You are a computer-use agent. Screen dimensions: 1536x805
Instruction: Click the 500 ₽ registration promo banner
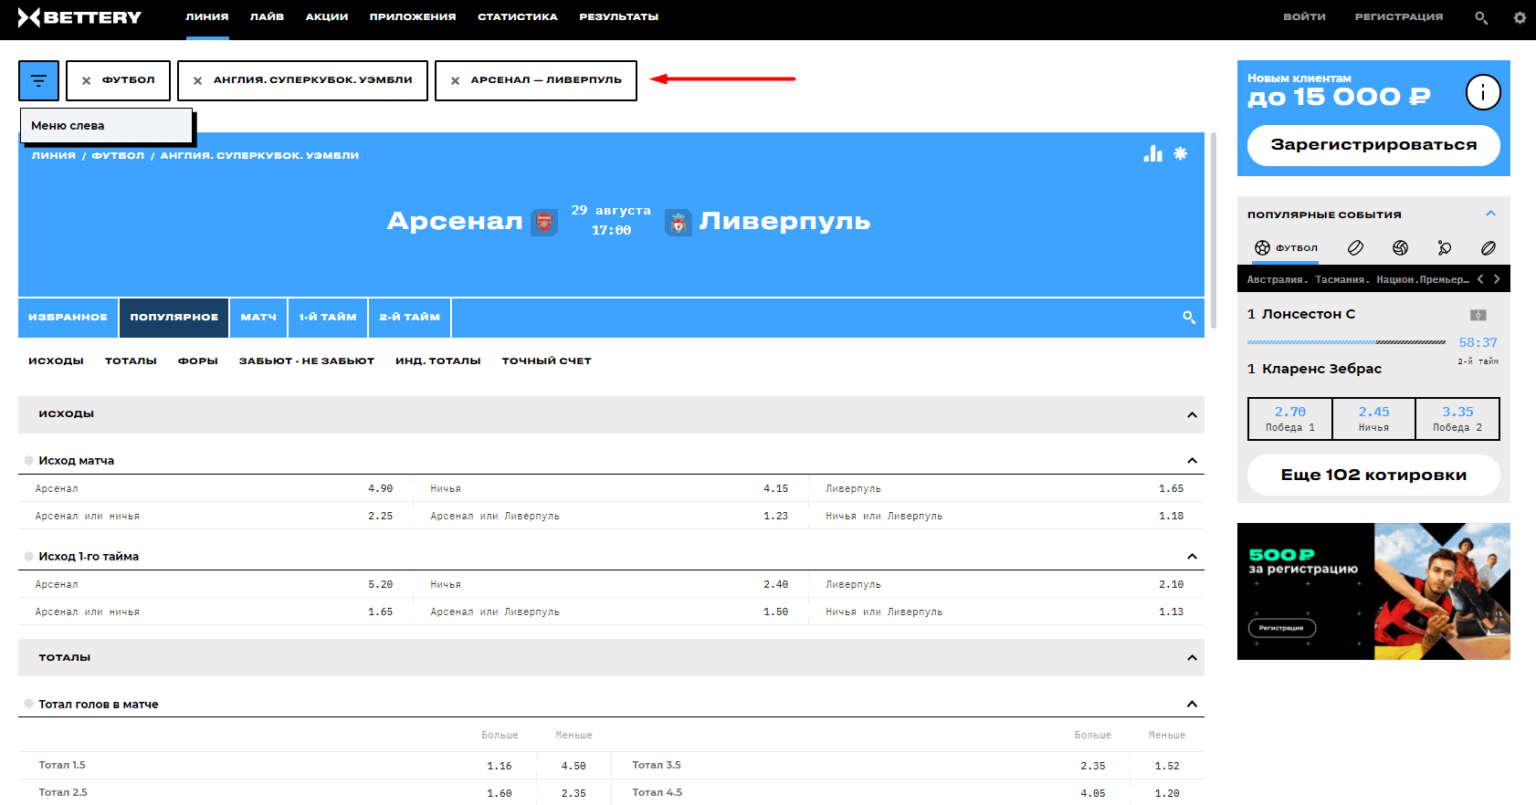[1374, 591]
